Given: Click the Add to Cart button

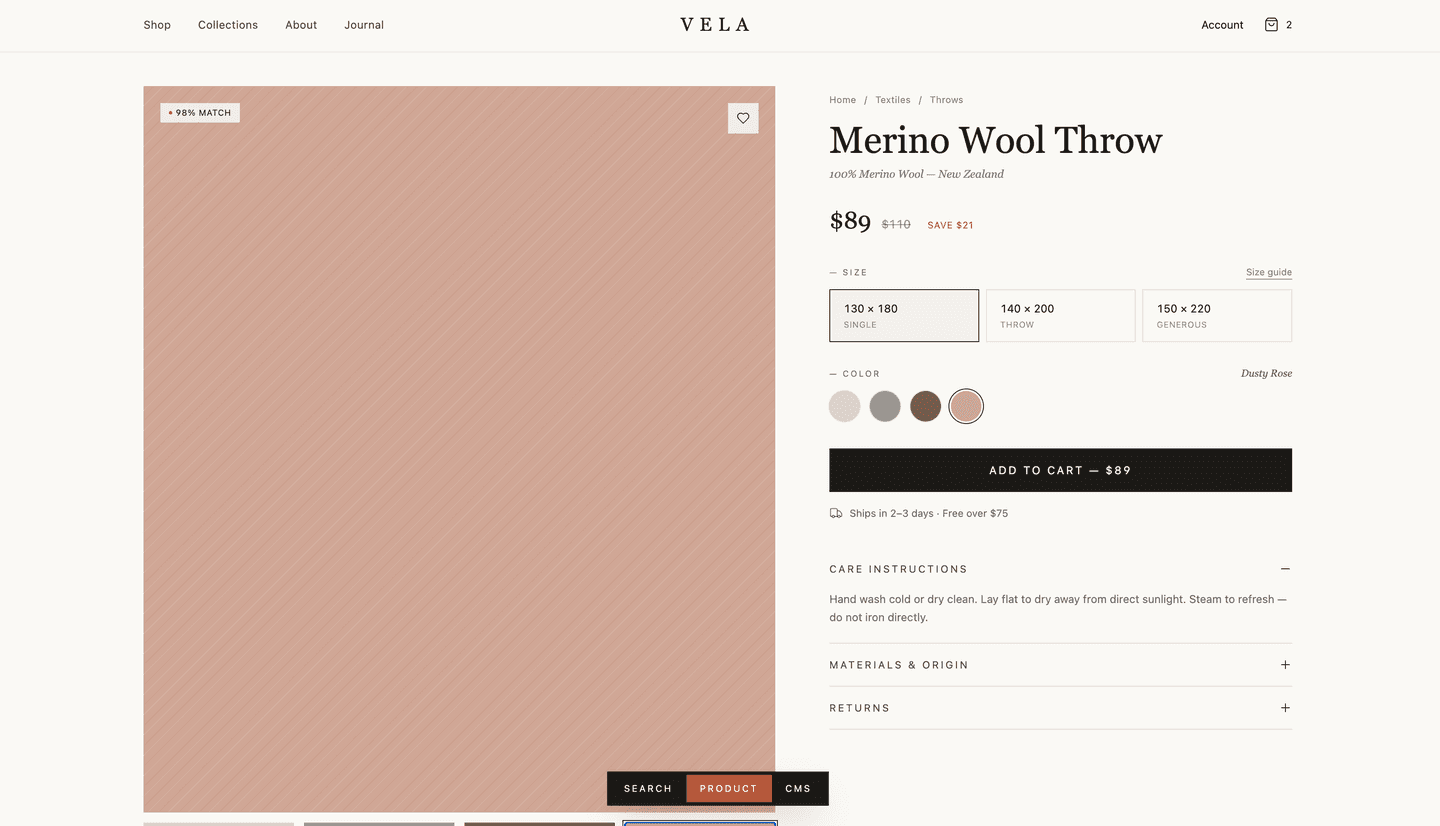Looking at the screenshot, I should [1060, 470].
